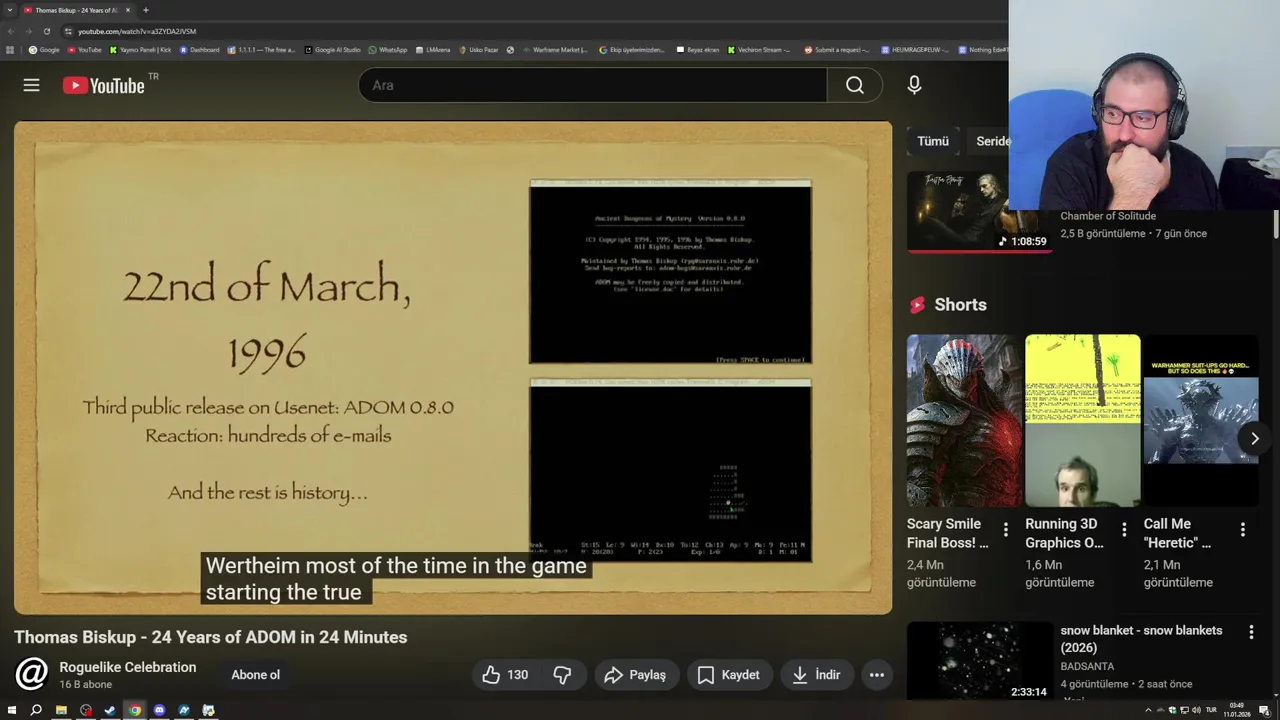
Task: Click the video player slide area
Action: (453, 368)
